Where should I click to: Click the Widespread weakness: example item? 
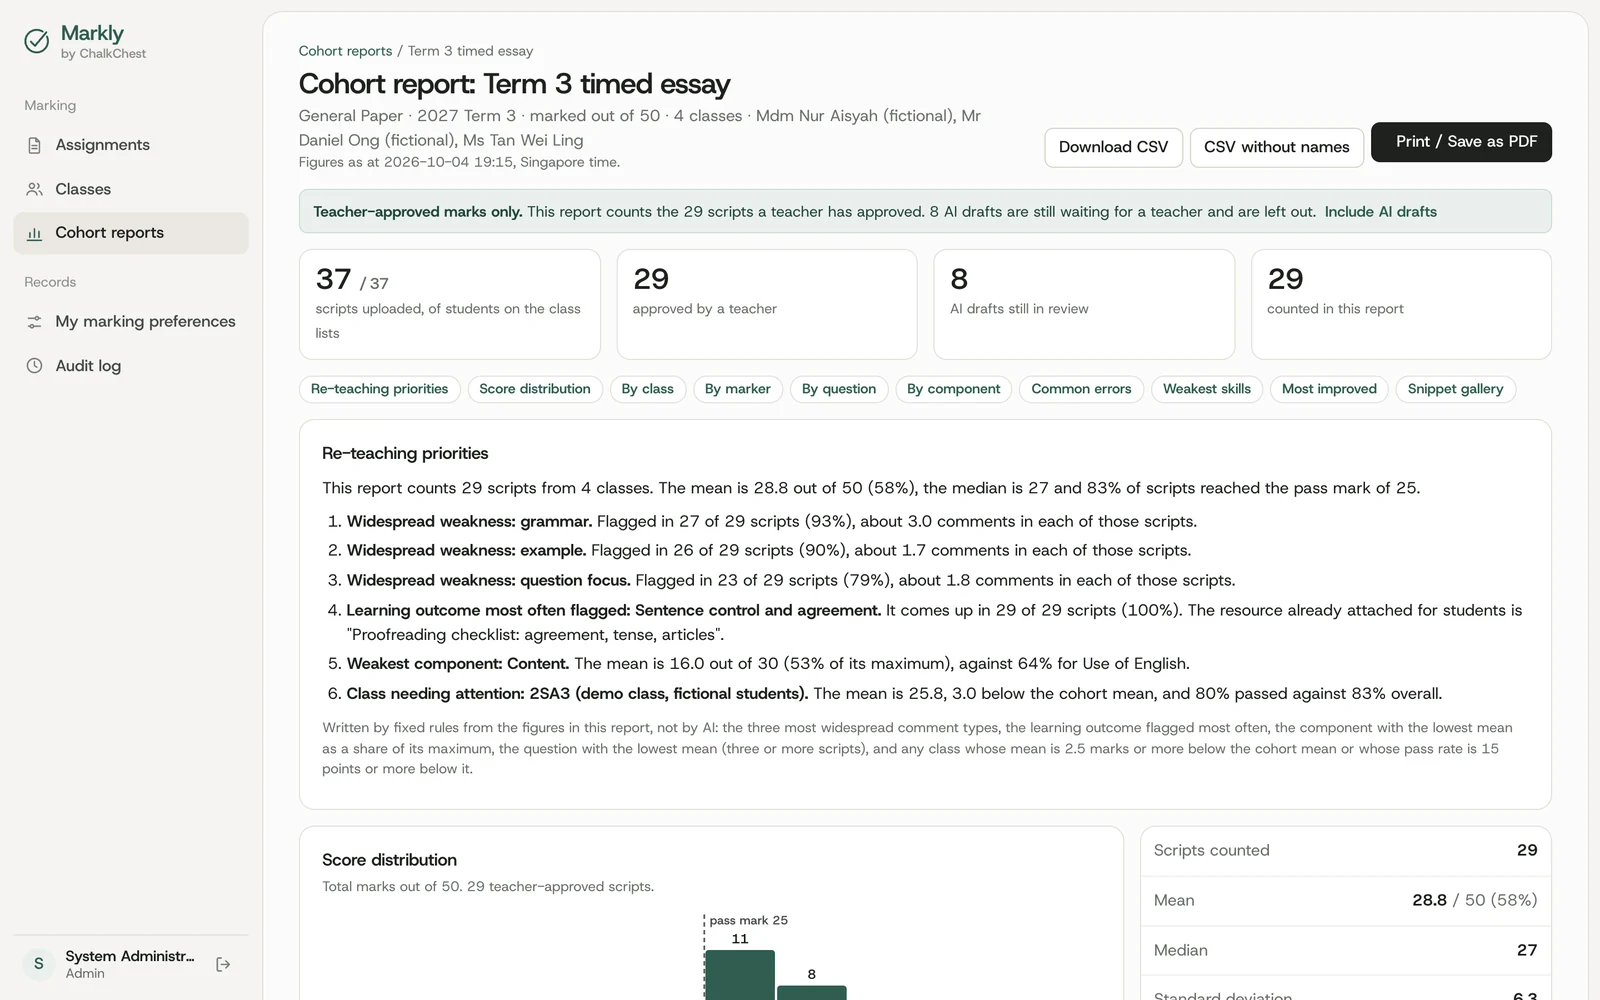768,550
